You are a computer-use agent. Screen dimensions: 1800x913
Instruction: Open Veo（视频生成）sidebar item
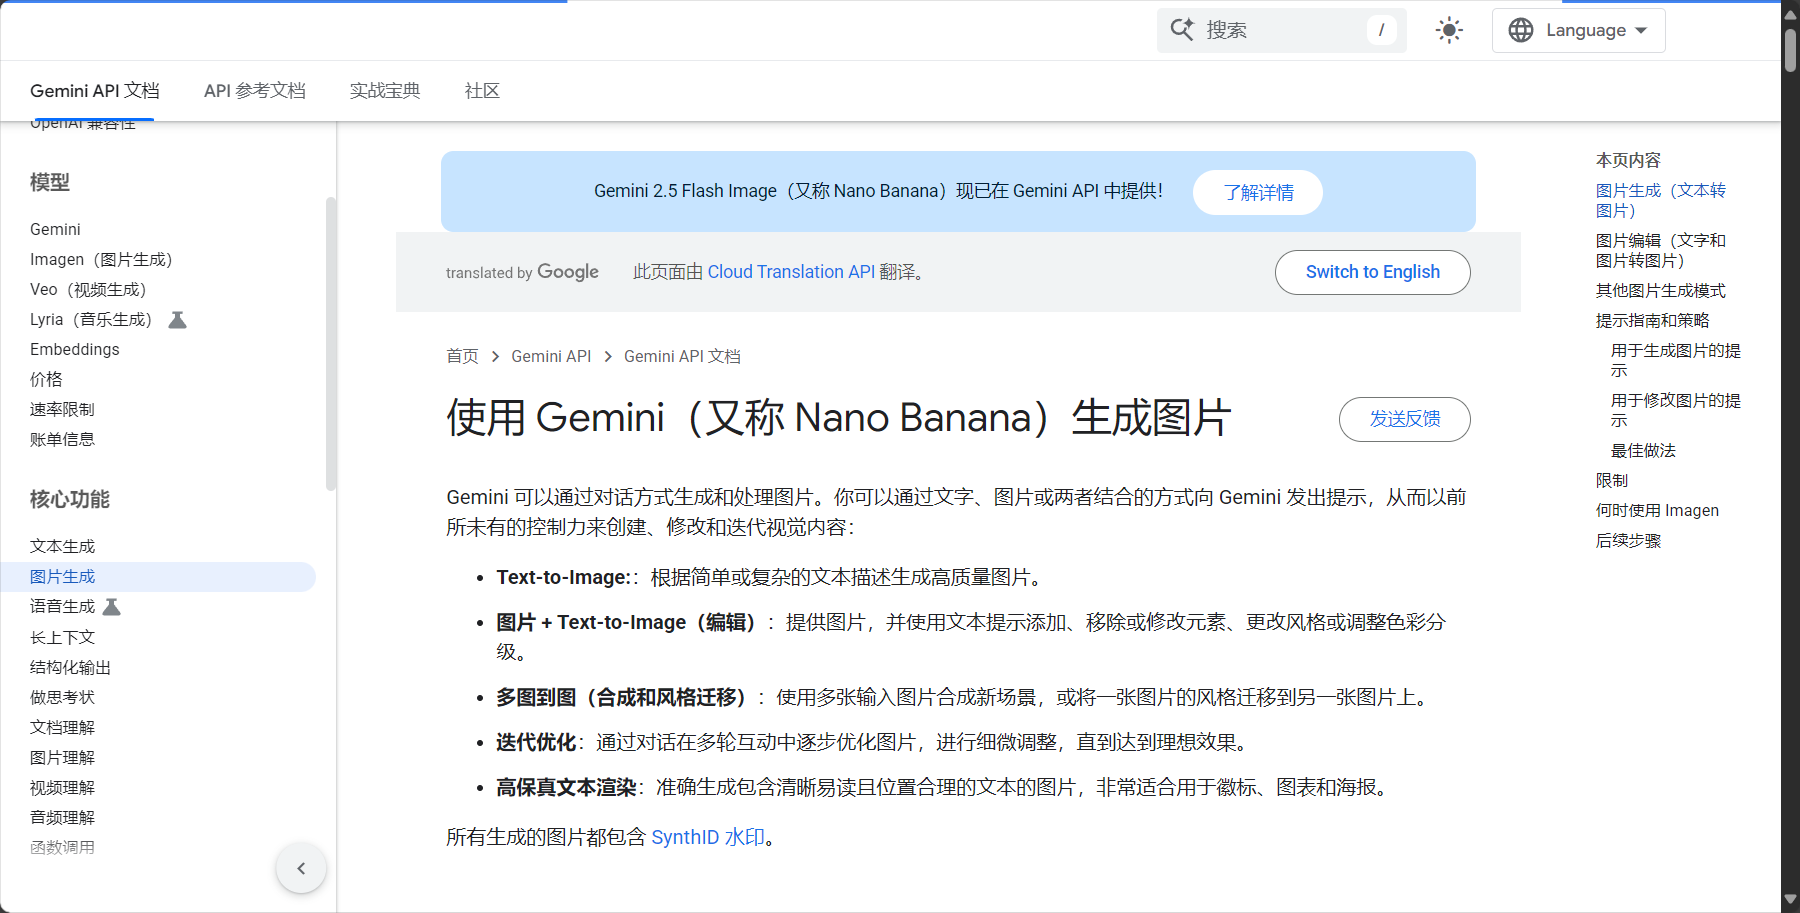88,289
